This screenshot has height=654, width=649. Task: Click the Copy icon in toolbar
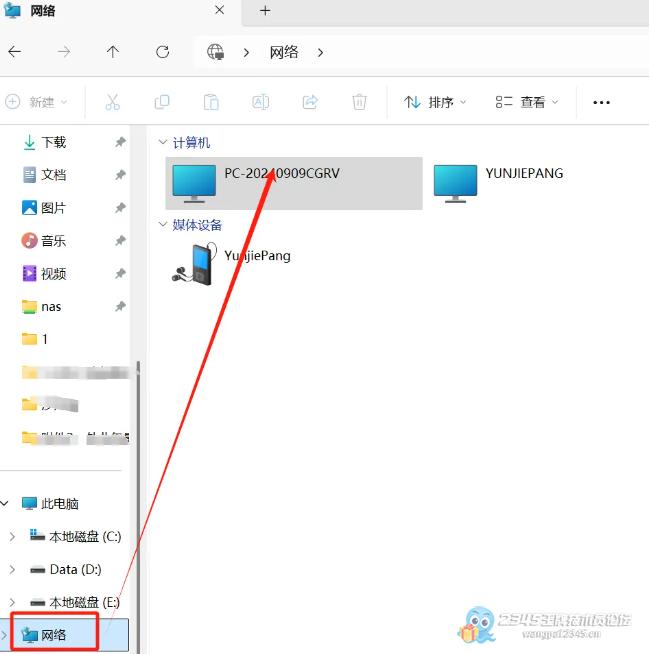tap(161, 102)
